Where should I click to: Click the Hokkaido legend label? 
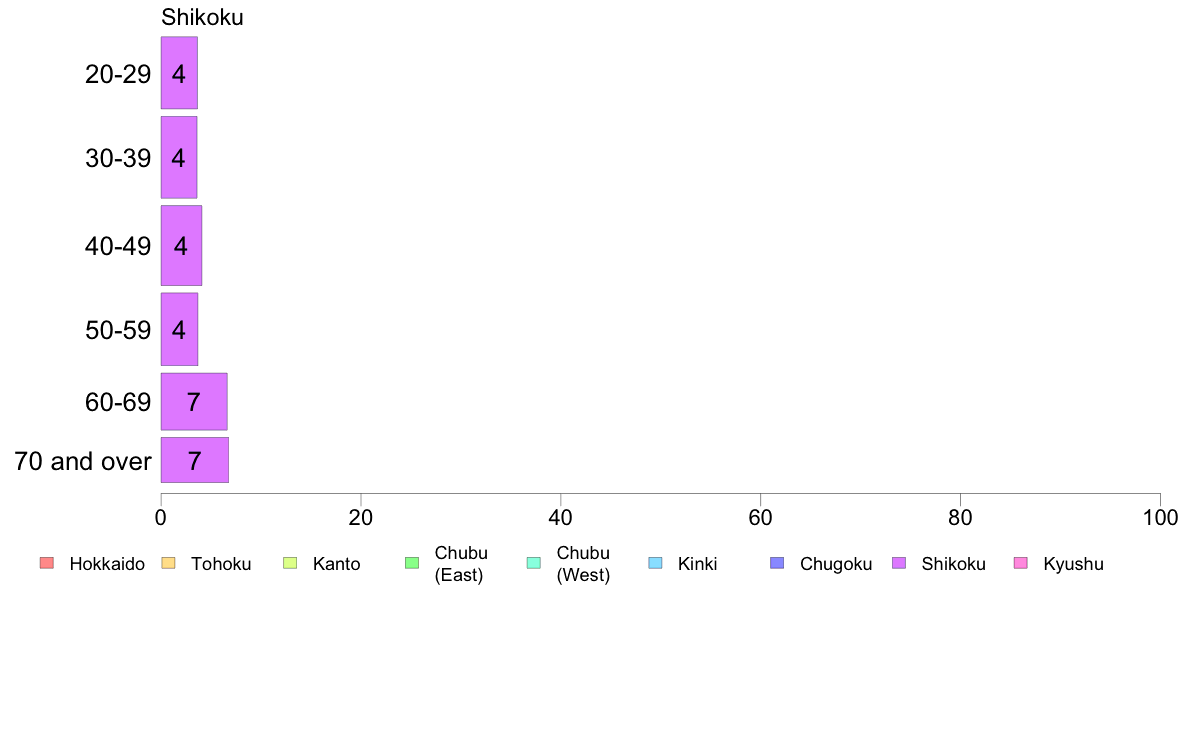pos(107,564)
